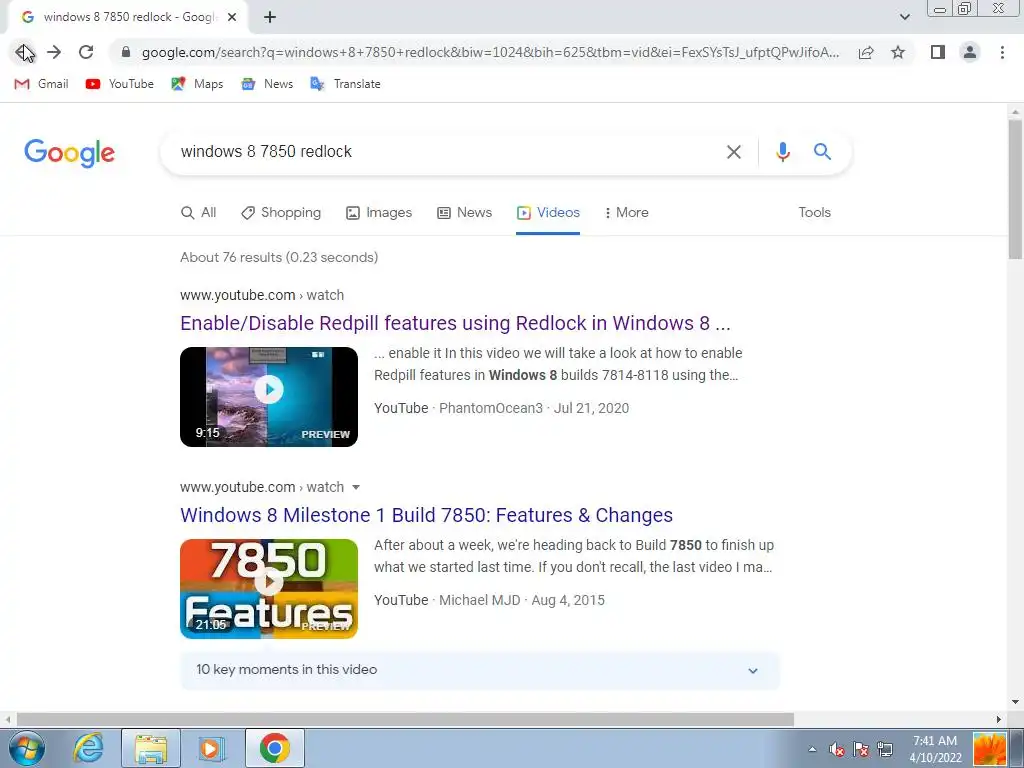
Task: Switch to the News results tab
Action: [464, 213]
